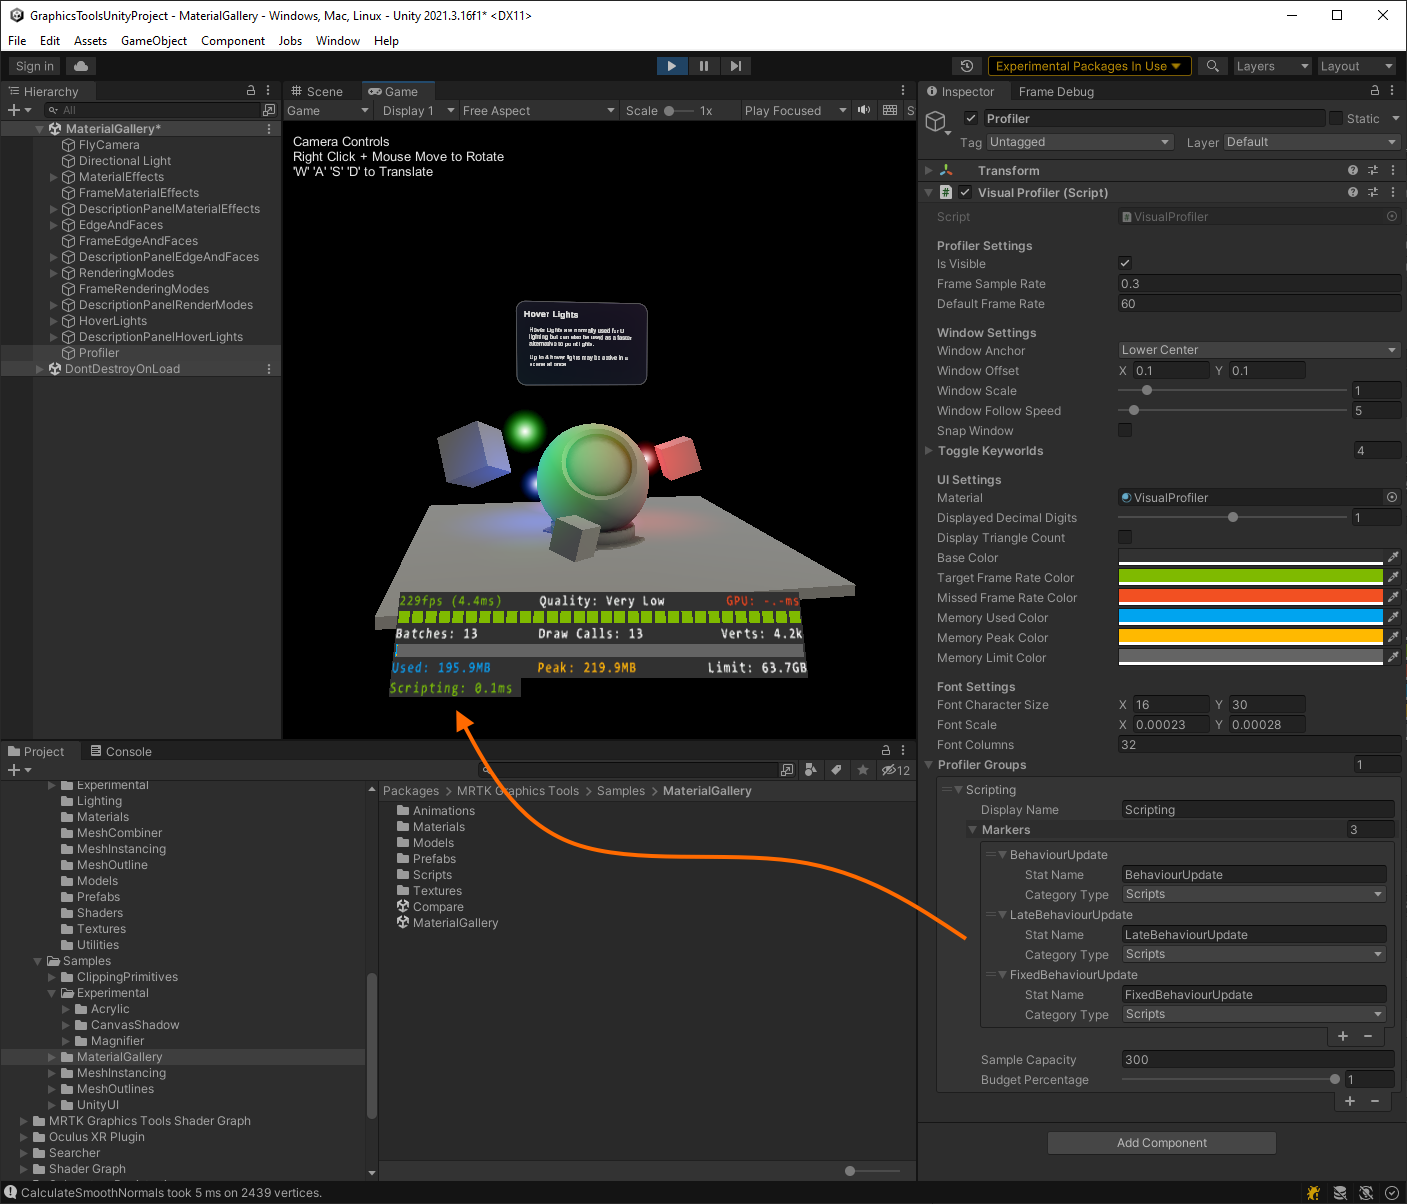
Task: Expand the Toggle Keyworlds foldout
Action: pyautogui.click(x=929, y=451)
